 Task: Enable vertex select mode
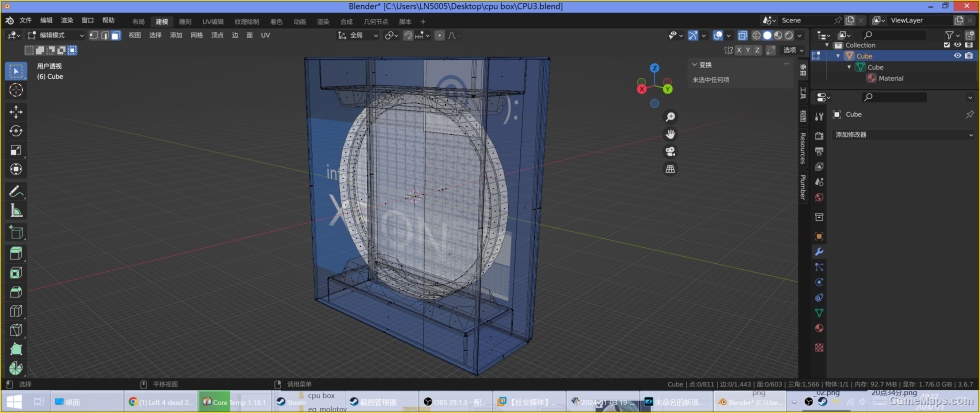tap(94, 36)
